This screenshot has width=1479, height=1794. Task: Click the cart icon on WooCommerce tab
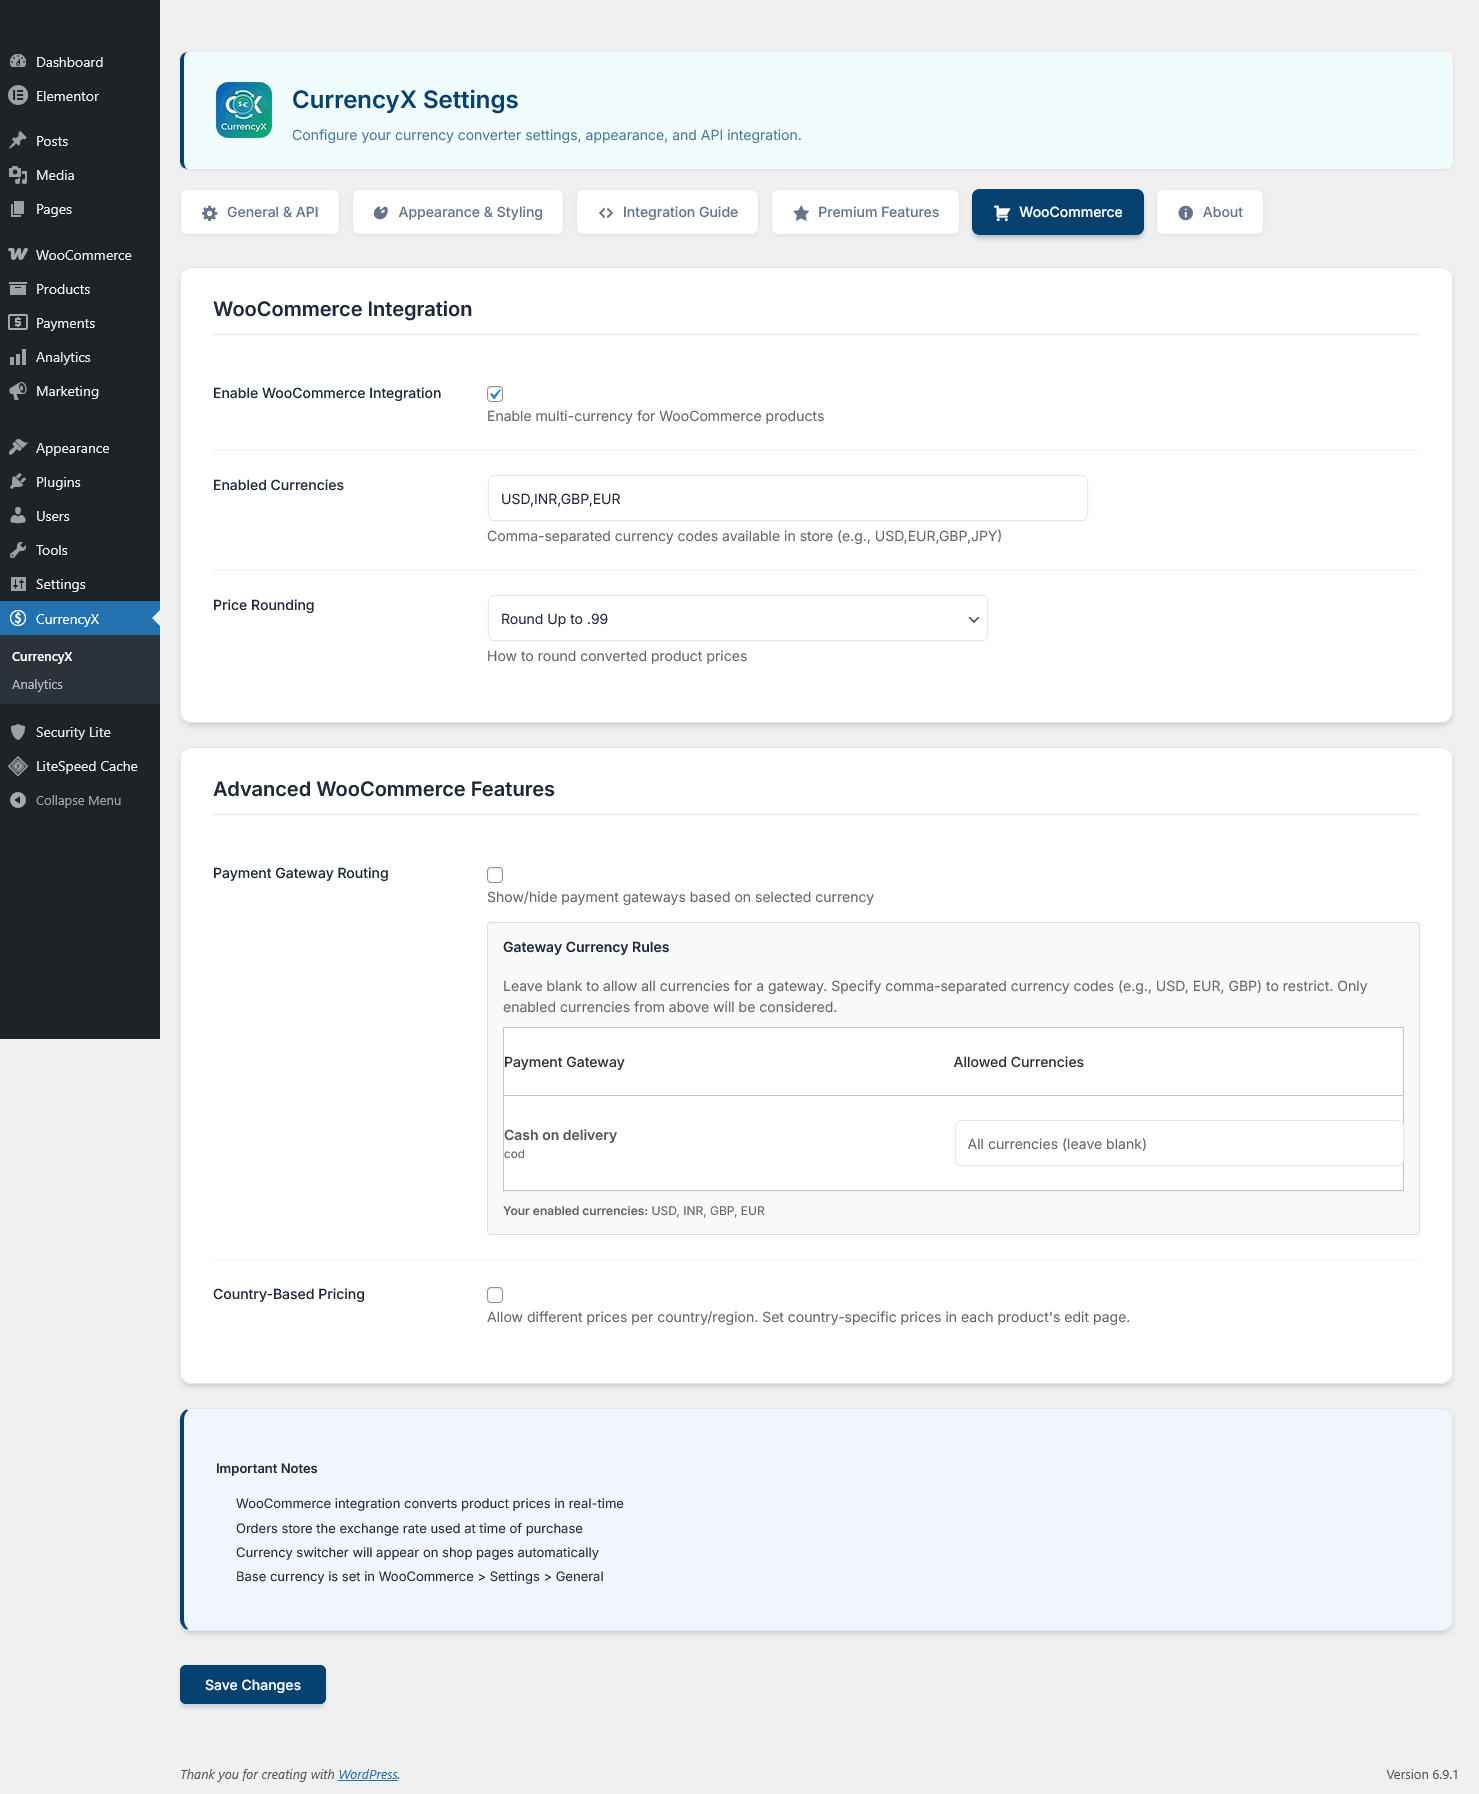[x=1002, y=213]
